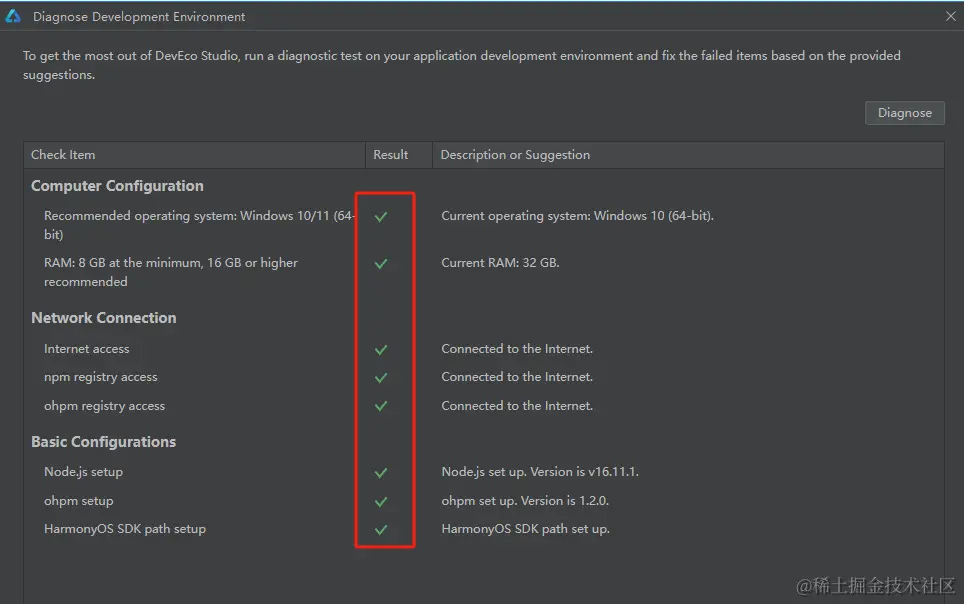Click the Node.js setup check mark

pos(381,472)
